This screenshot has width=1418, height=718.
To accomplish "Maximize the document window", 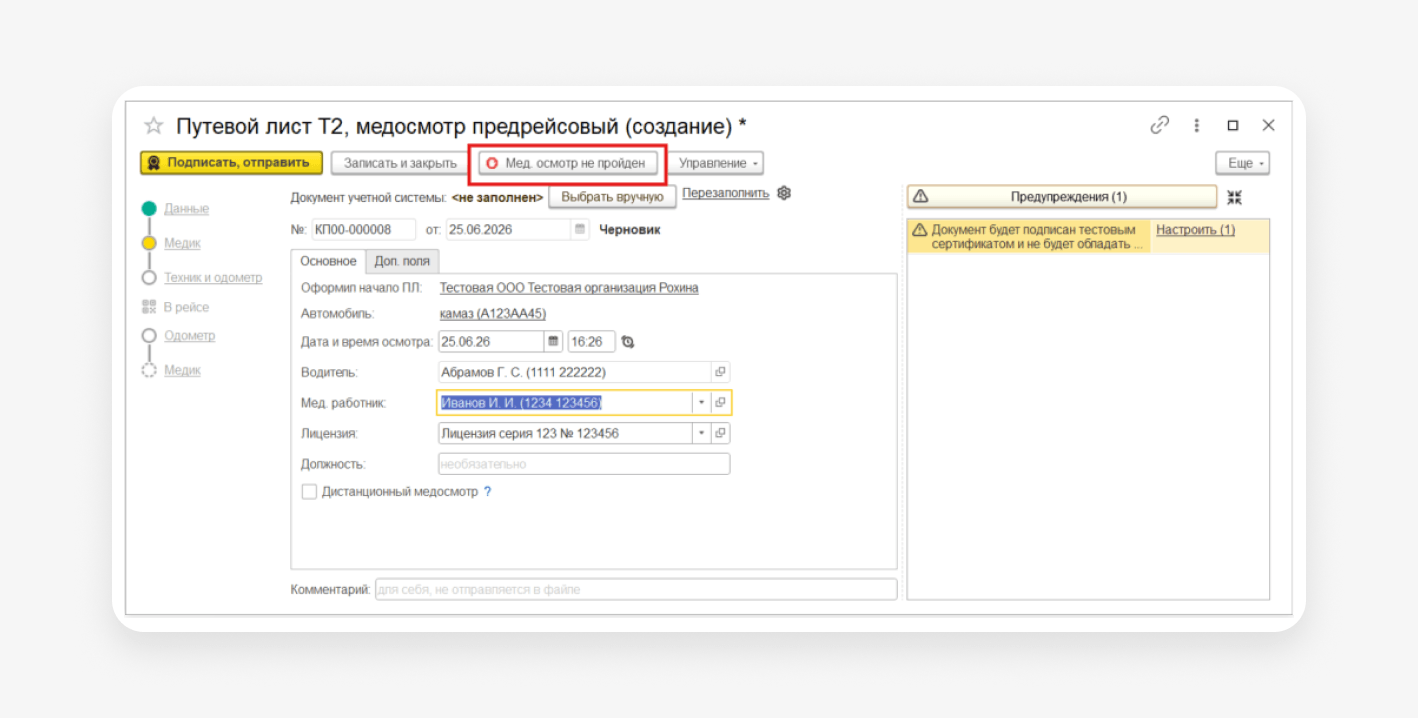I will [x=1232, y=125].
